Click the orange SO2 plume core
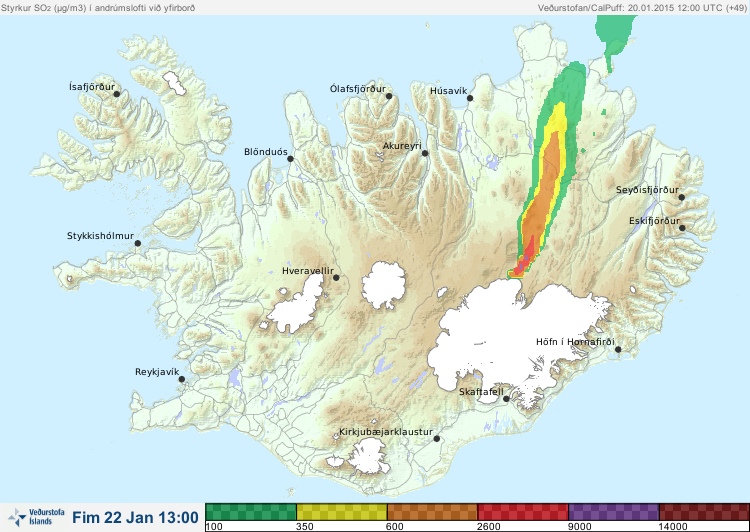The image size is (750, 532). click(x=545, y=191)
